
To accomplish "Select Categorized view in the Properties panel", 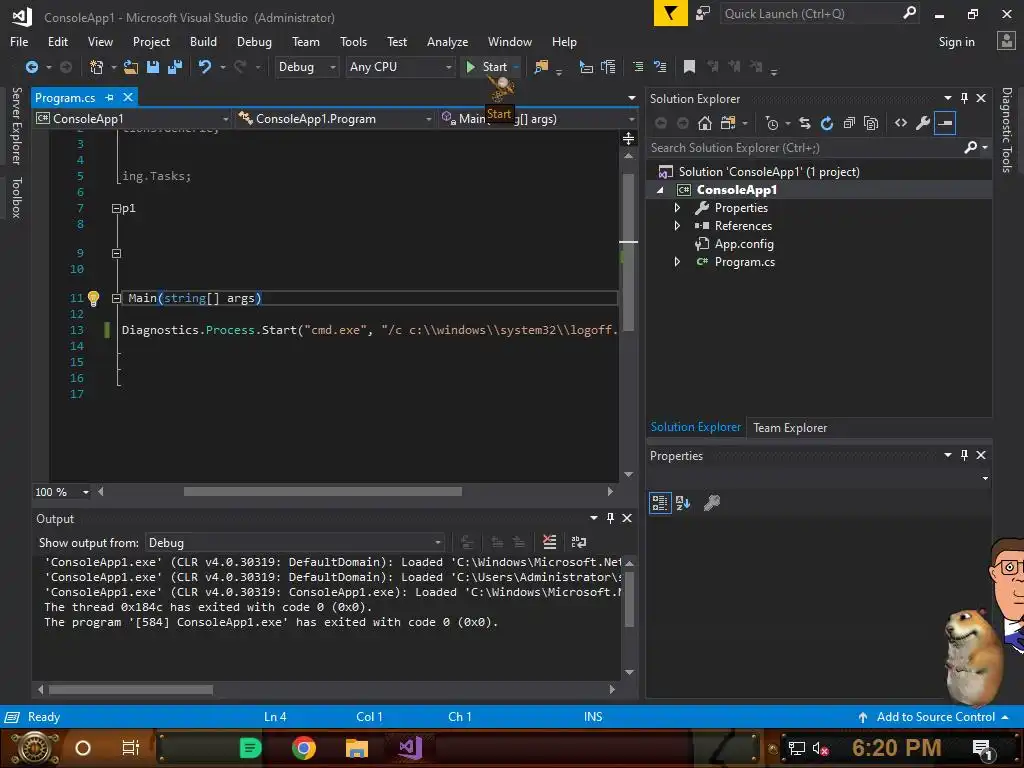I will click(x=660, y=503).
